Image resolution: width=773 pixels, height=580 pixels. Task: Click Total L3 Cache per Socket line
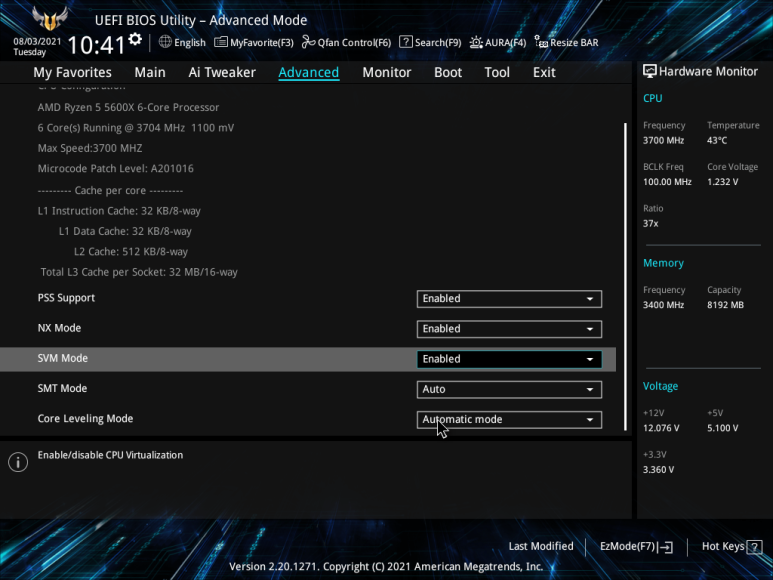pyautogui.click(x=139, y=272)
